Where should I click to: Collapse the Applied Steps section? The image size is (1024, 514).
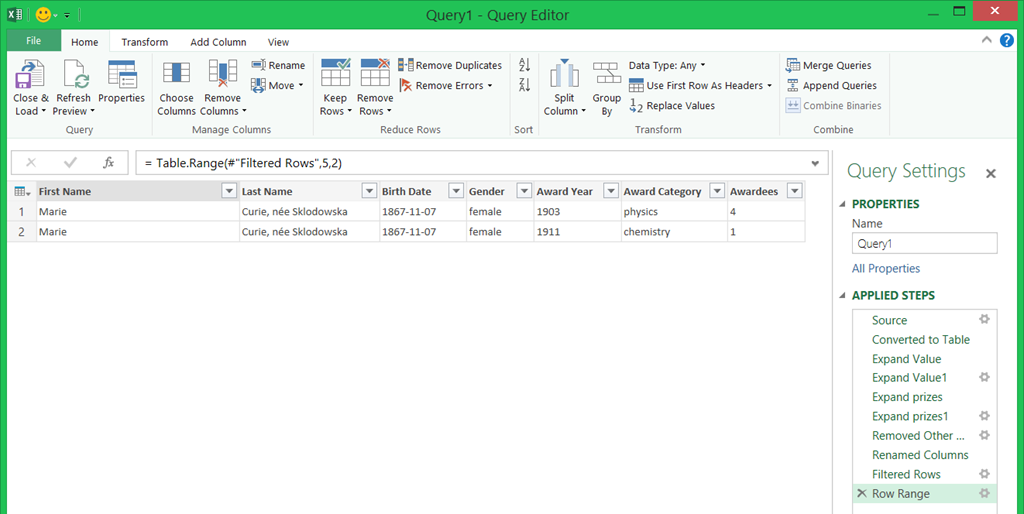pos(842,296)
